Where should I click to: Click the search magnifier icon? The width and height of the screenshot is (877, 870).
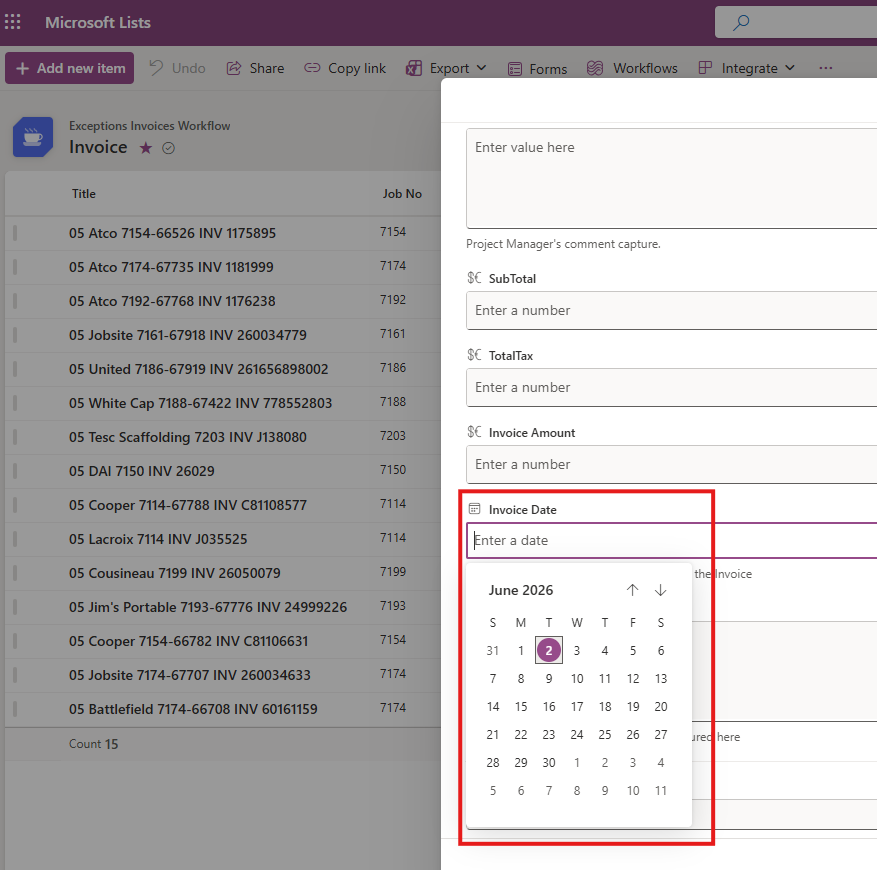pyautogui.click(x=741, y=22)
